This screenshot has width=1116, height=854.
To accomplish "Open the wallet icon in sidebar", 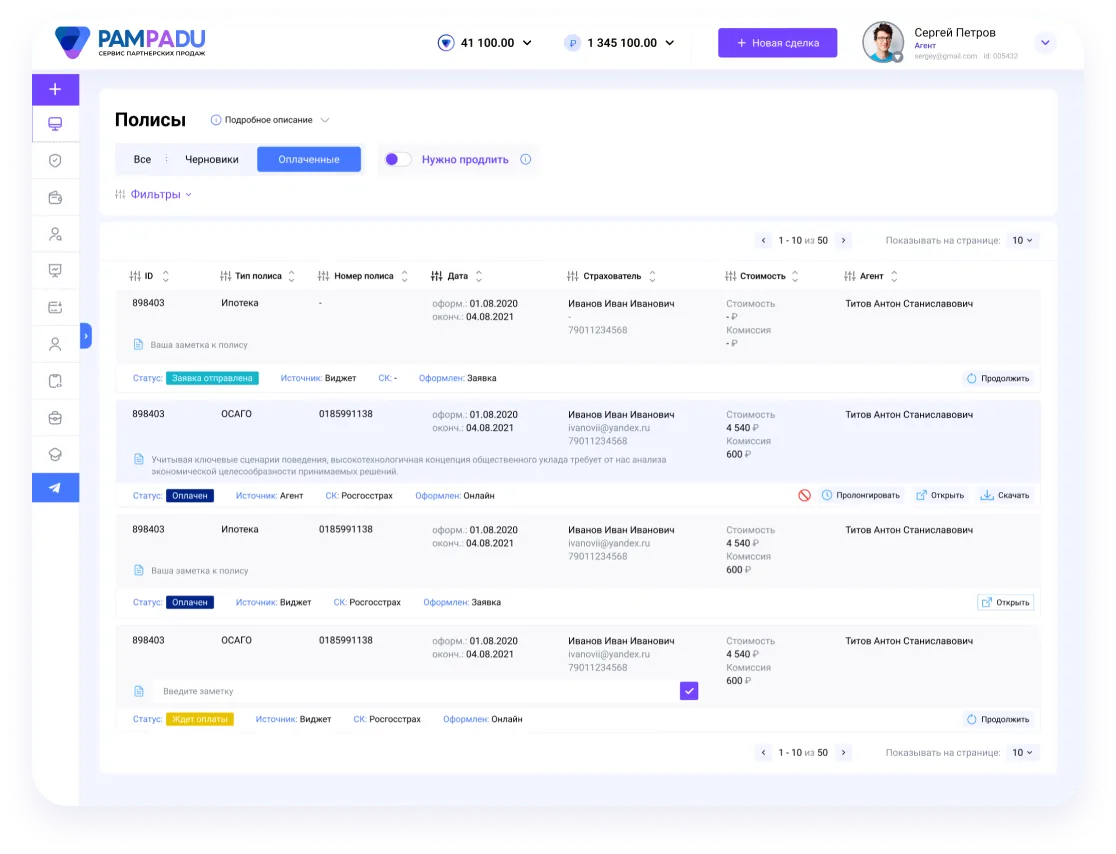I will (x=55, y=198).
